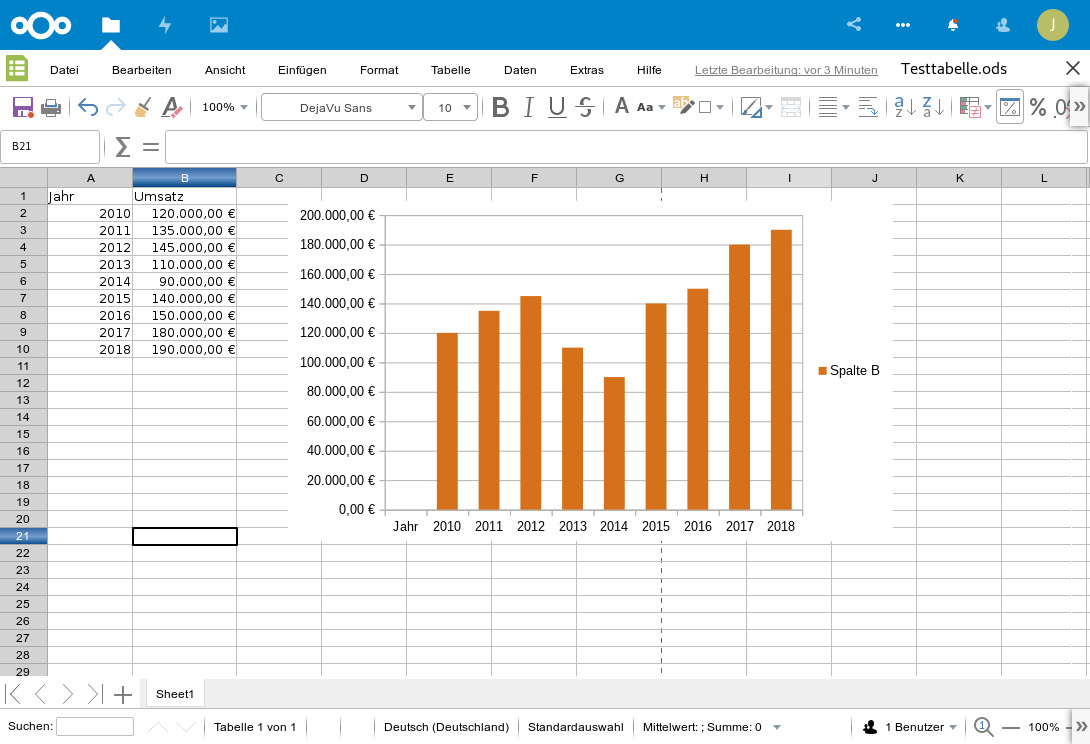1090x744 pixels.
Task: Open the Tabelle menu
Action: tap(450, 70)
